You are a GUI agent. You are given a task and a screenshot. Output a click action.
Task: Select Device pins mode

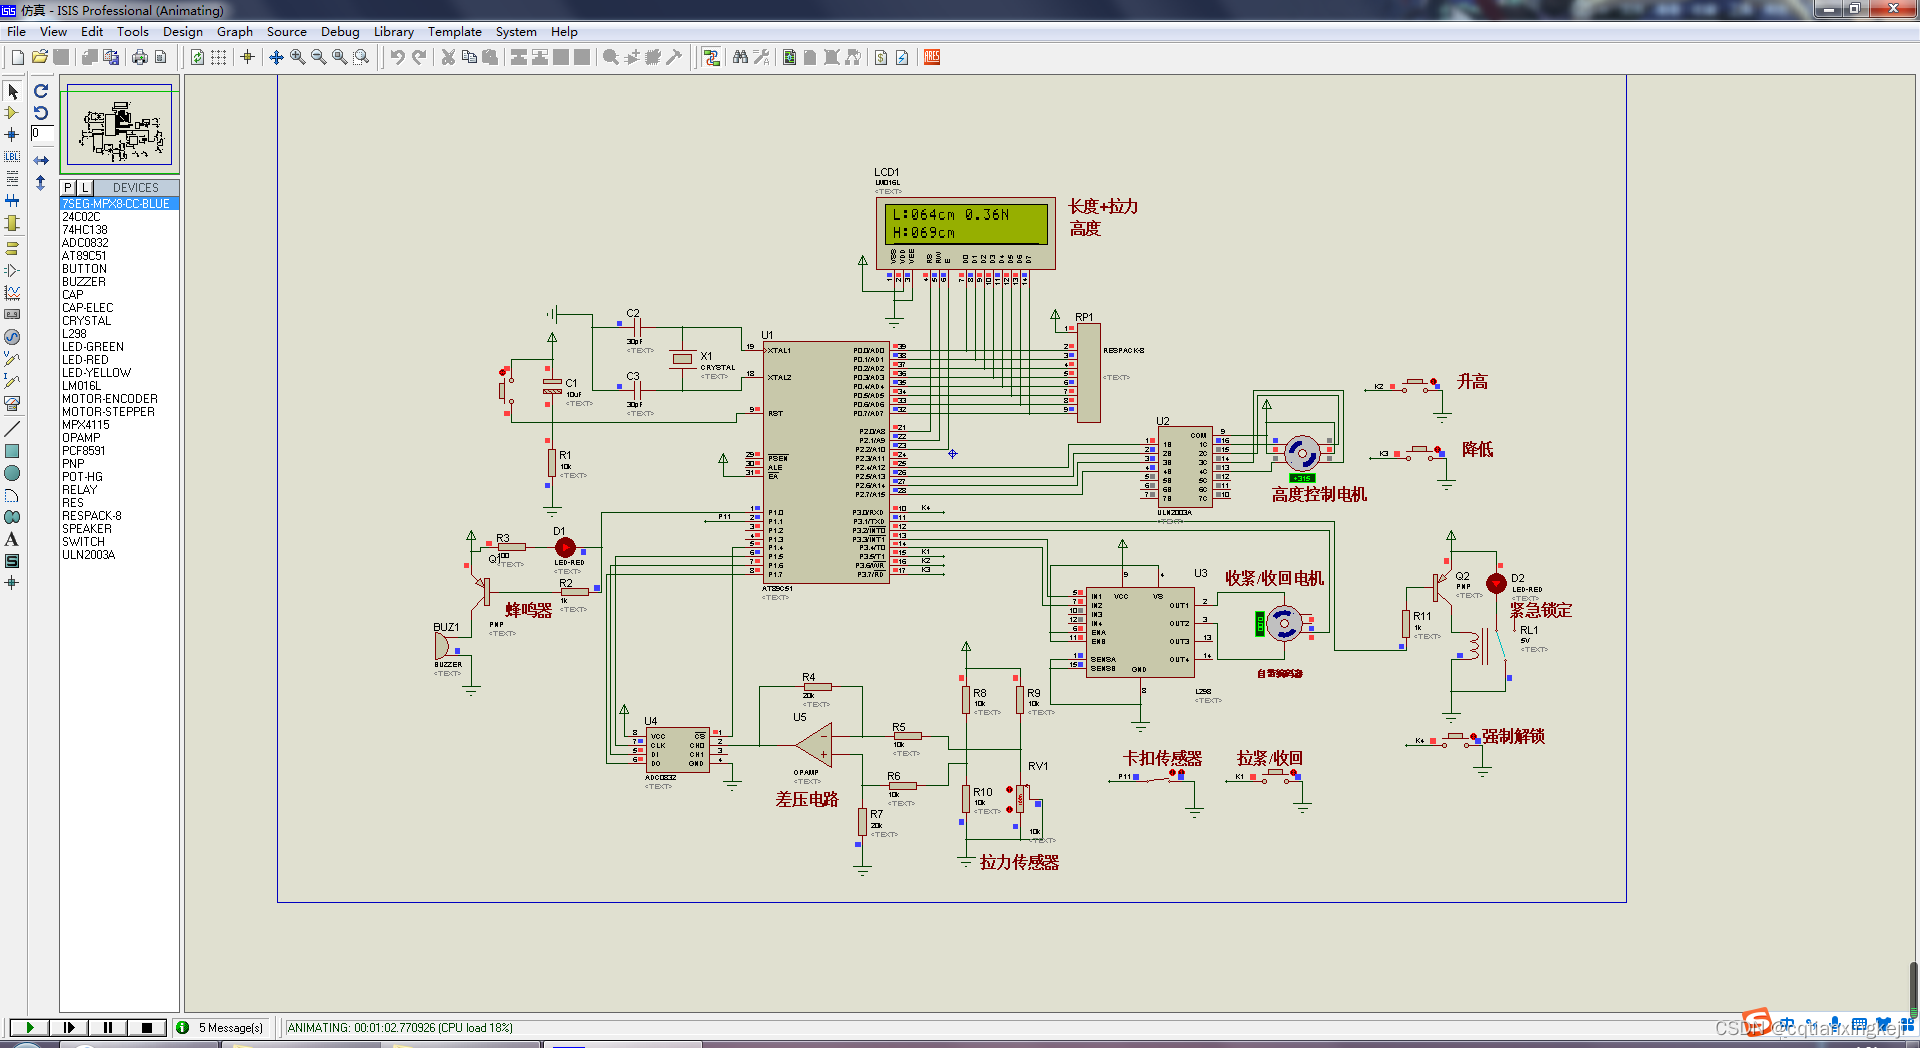coord(12,270)
